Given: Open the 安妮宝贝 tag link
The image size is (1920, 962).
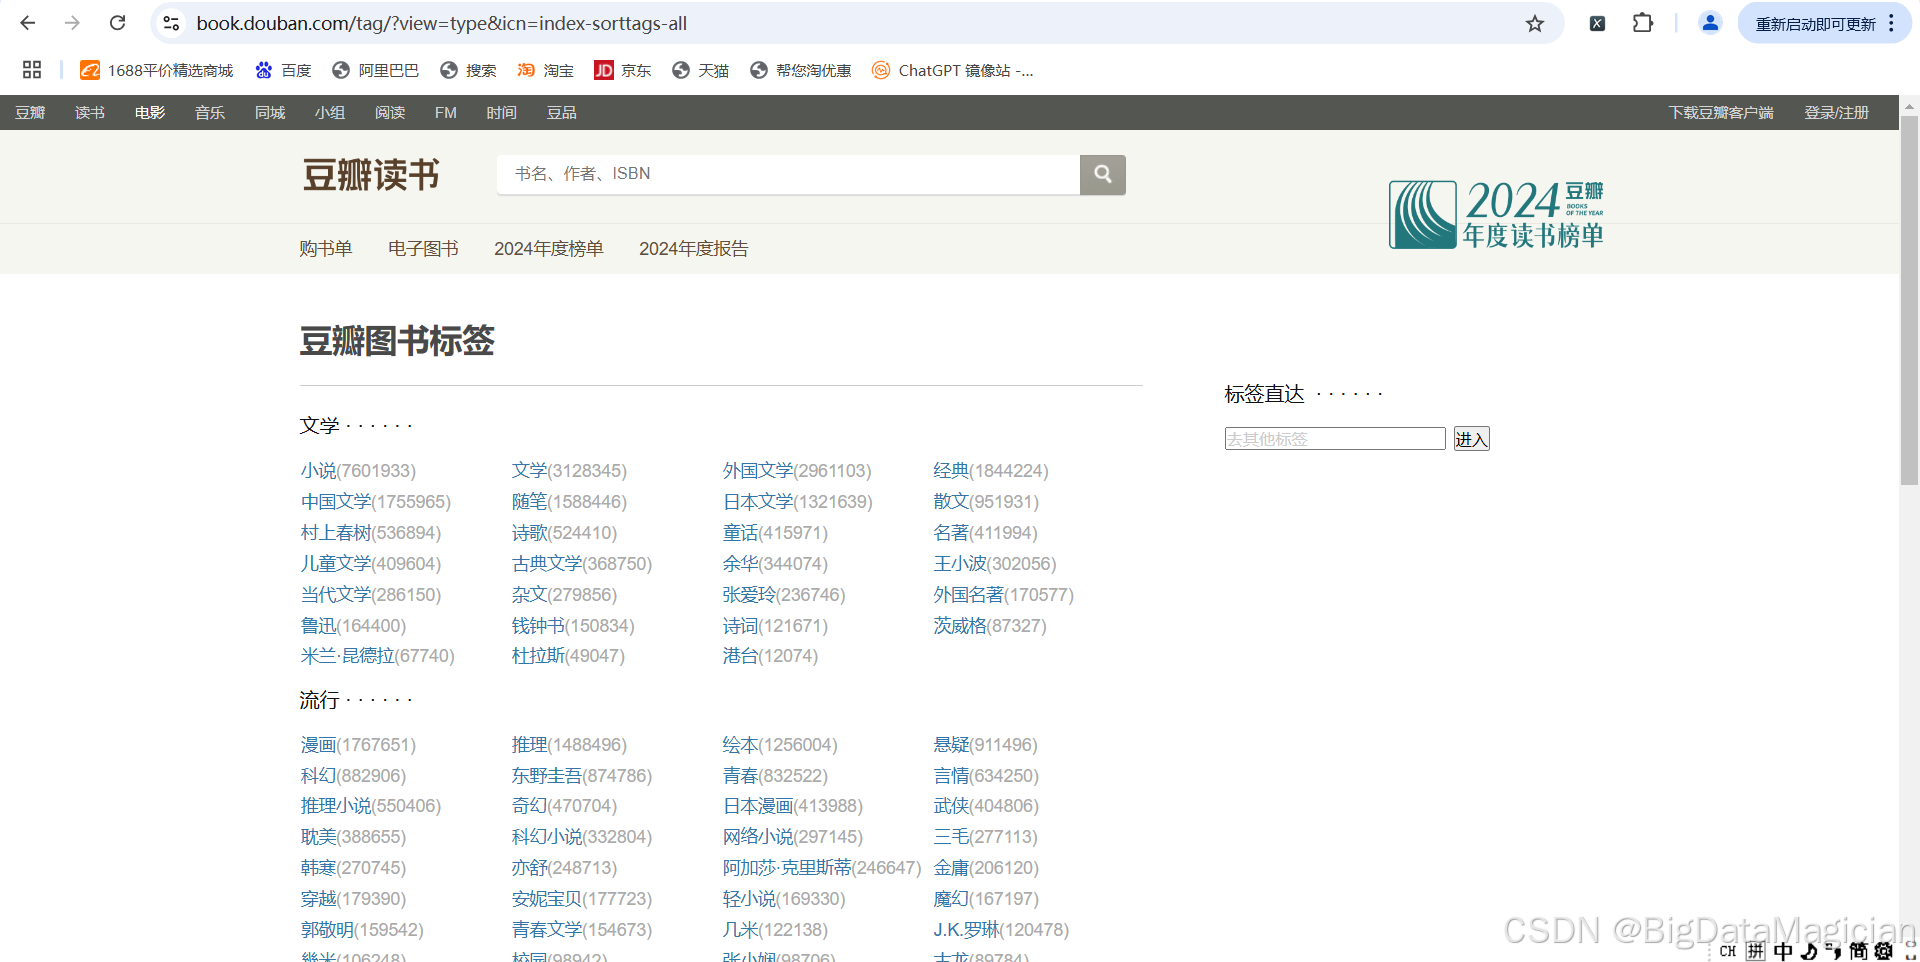Looking at the screenshot, I should tap(547, 898).
